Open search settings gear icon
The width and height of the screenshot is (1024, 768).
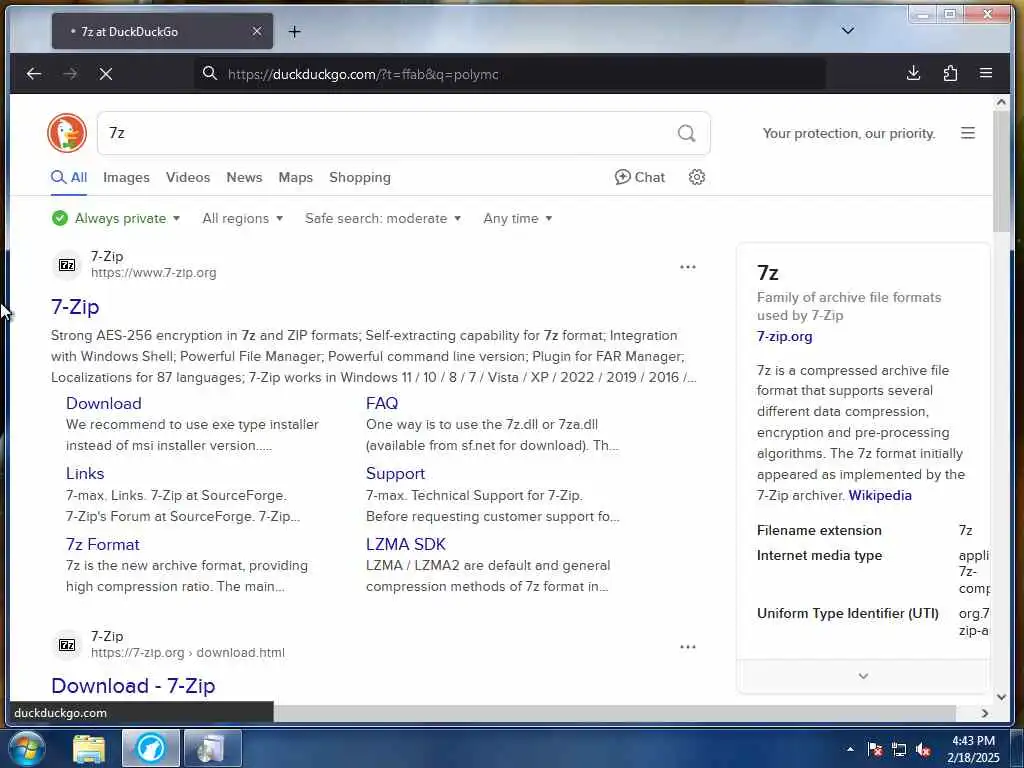click(x=697, y=177)
